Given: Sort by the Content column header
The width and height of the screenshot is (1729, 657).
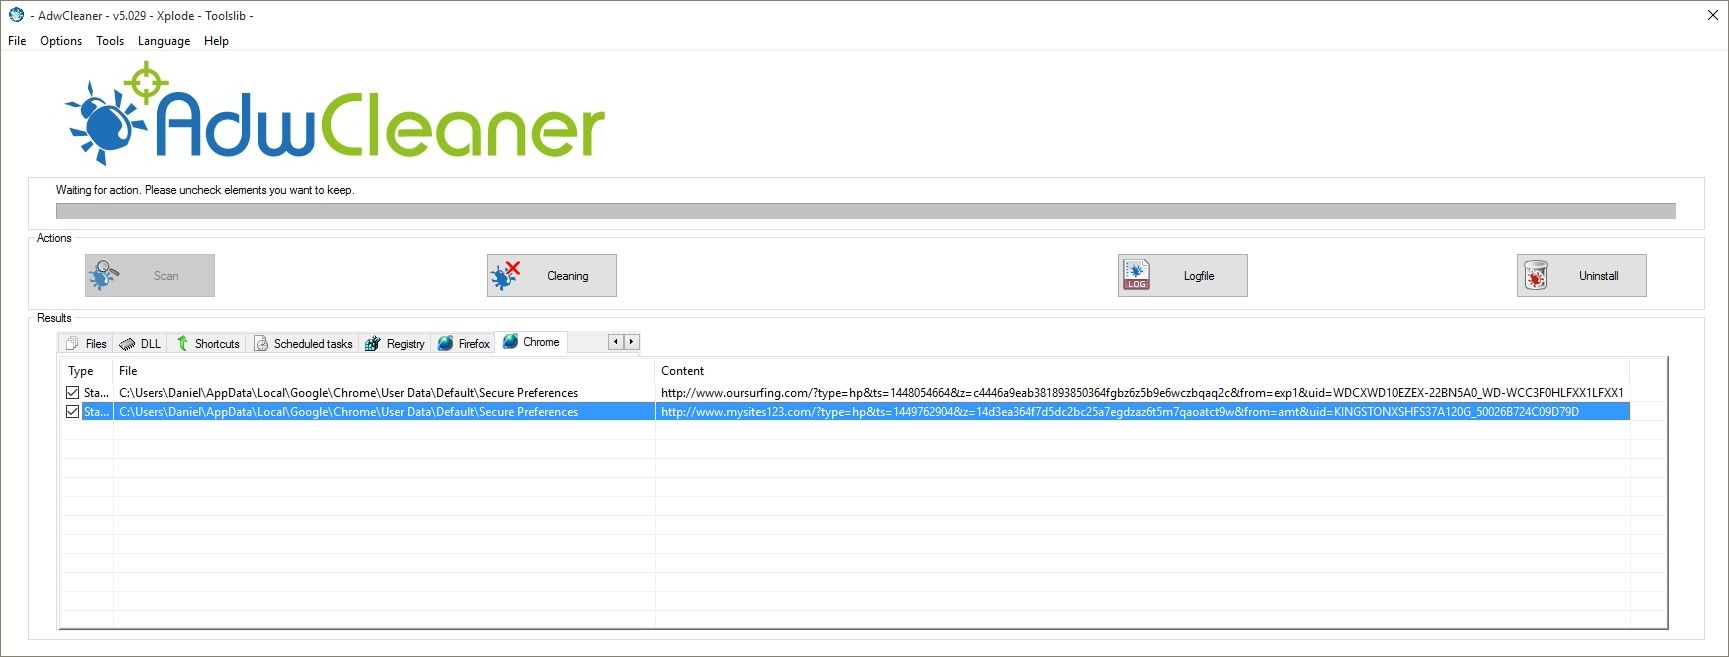Looking at the screenshot, I should [1143, 371].
